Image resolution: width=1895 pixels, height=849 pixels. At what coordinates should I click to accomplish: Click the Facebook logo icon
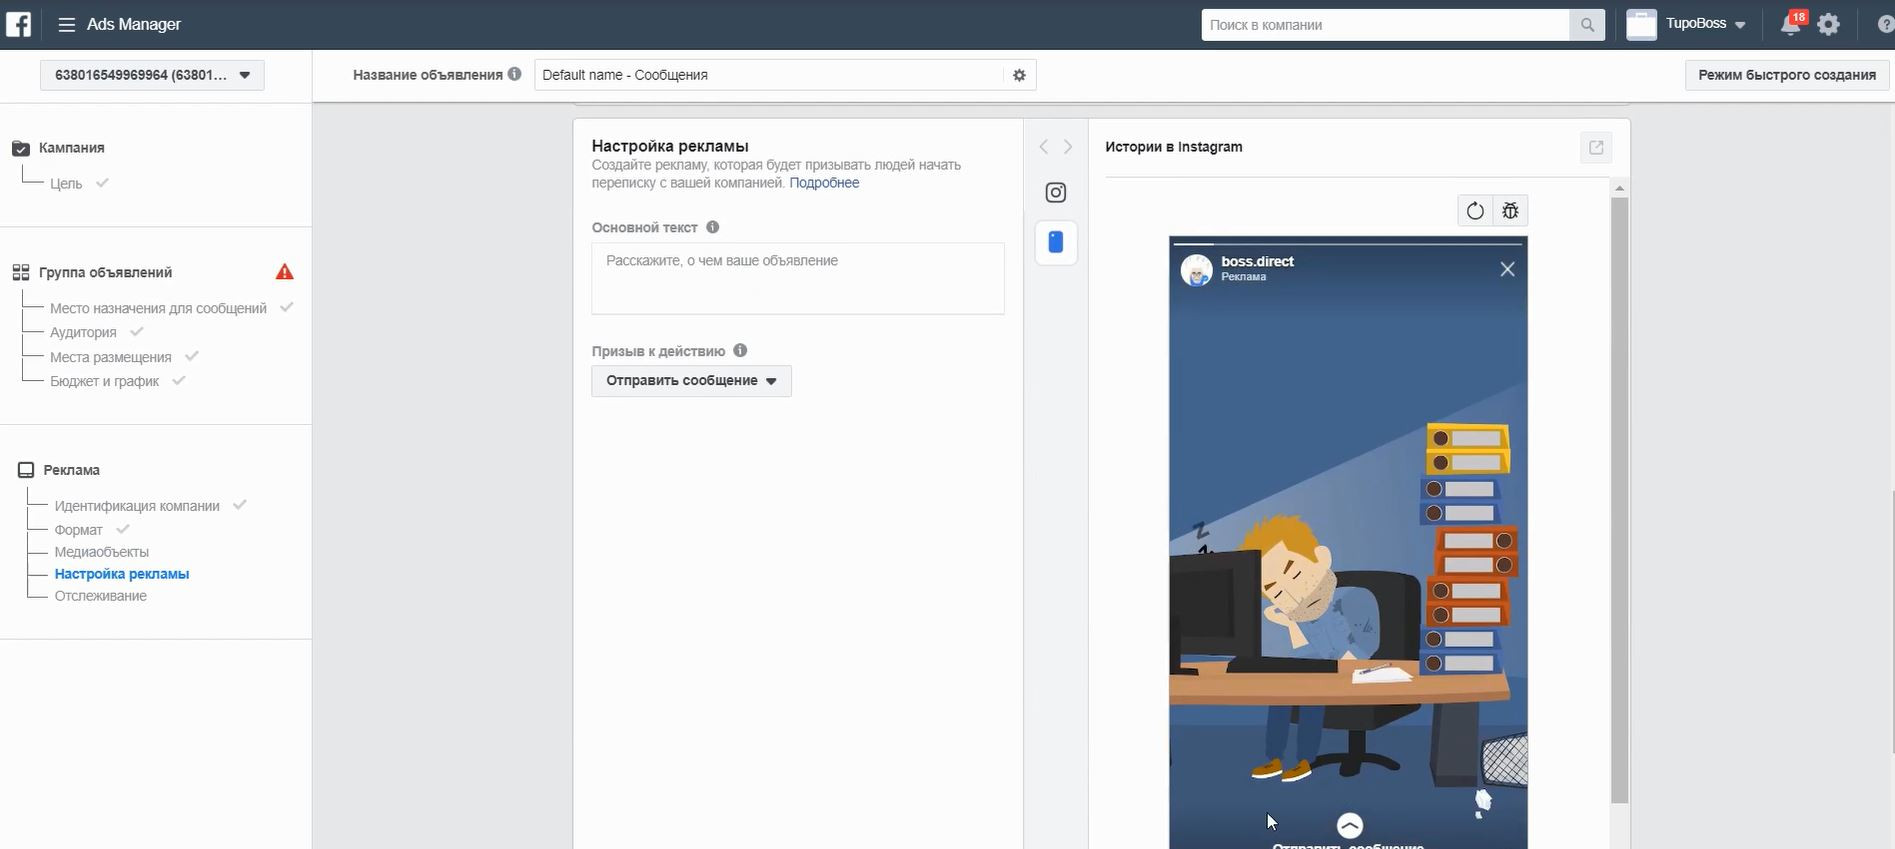pyautogui.click(x=18, y=24)
